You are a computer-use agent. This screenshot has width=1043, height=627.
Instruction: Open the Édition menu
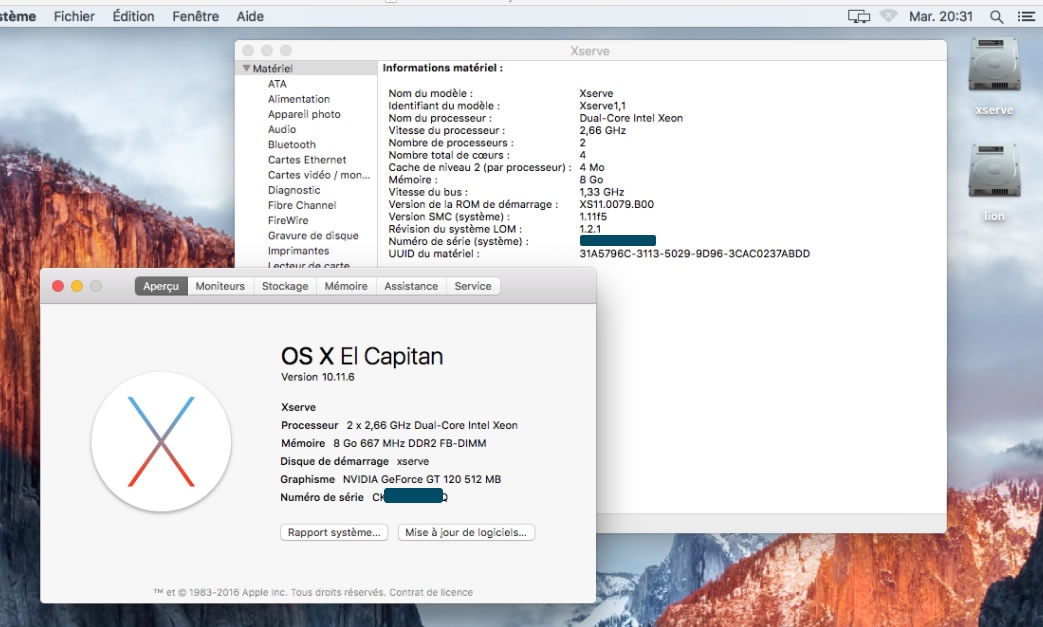(x=133, y=17)
